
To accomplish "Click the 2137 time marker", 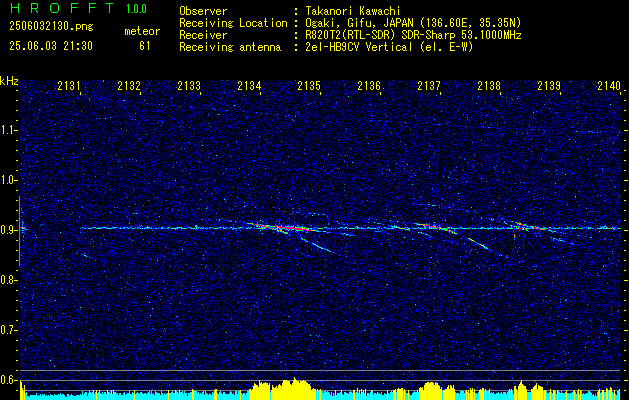I will (429, 86).
